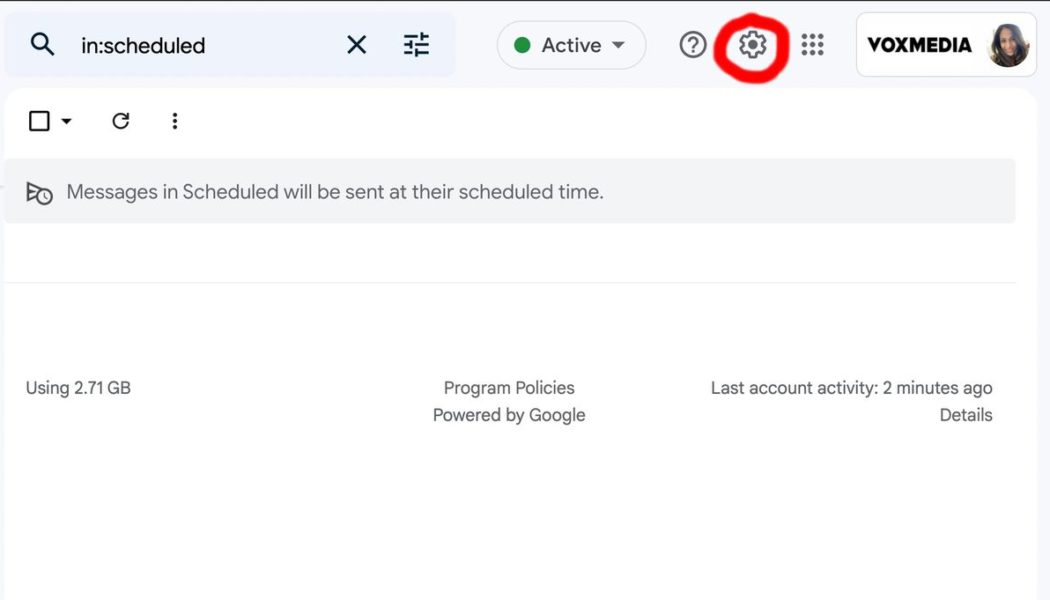1050x600 pixels.
Task: View account activity Details
Action: click(966, 414)
